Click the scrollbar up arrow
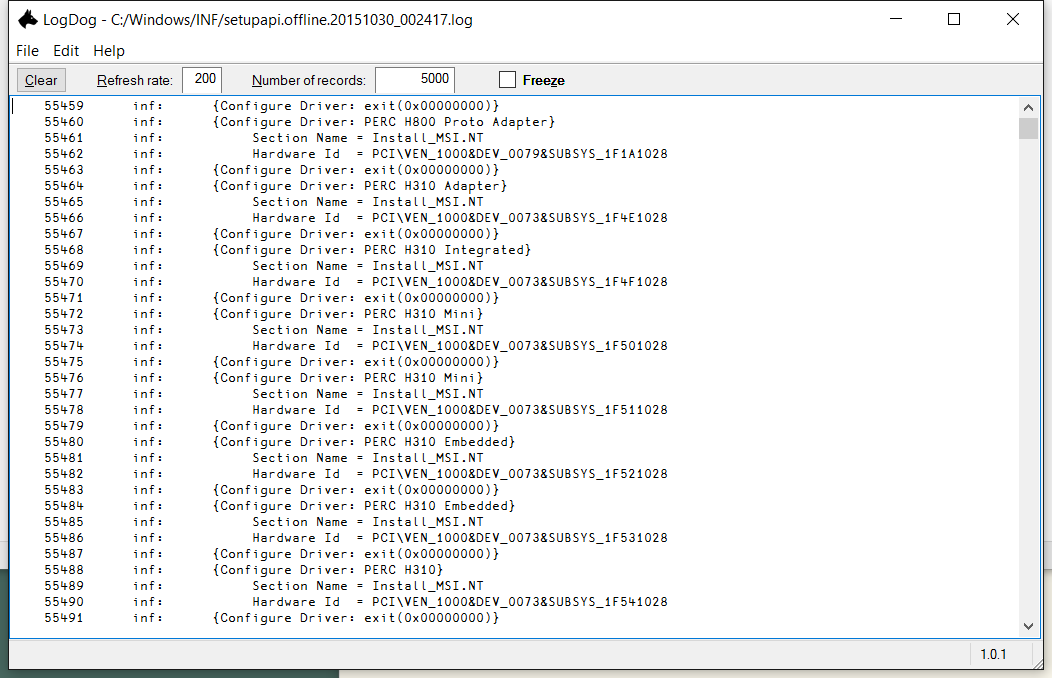Image resolution: width=1052 pixels, height=678 pixels. tap(1028, 107)
